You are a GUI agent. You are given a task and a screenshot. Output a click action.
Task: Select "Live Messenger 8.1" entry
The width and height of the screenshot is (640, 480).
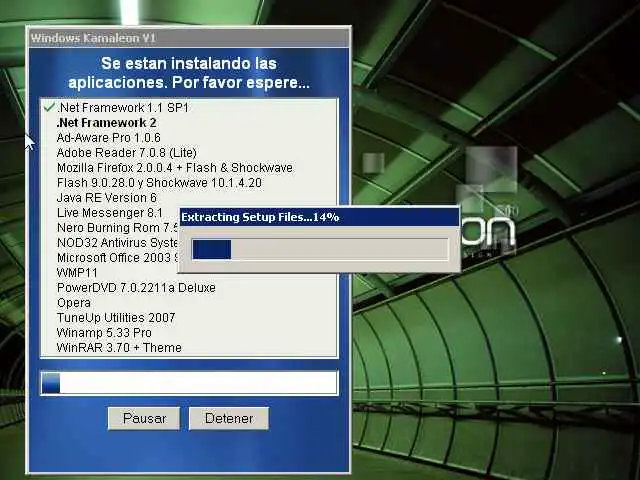[110, 213]
